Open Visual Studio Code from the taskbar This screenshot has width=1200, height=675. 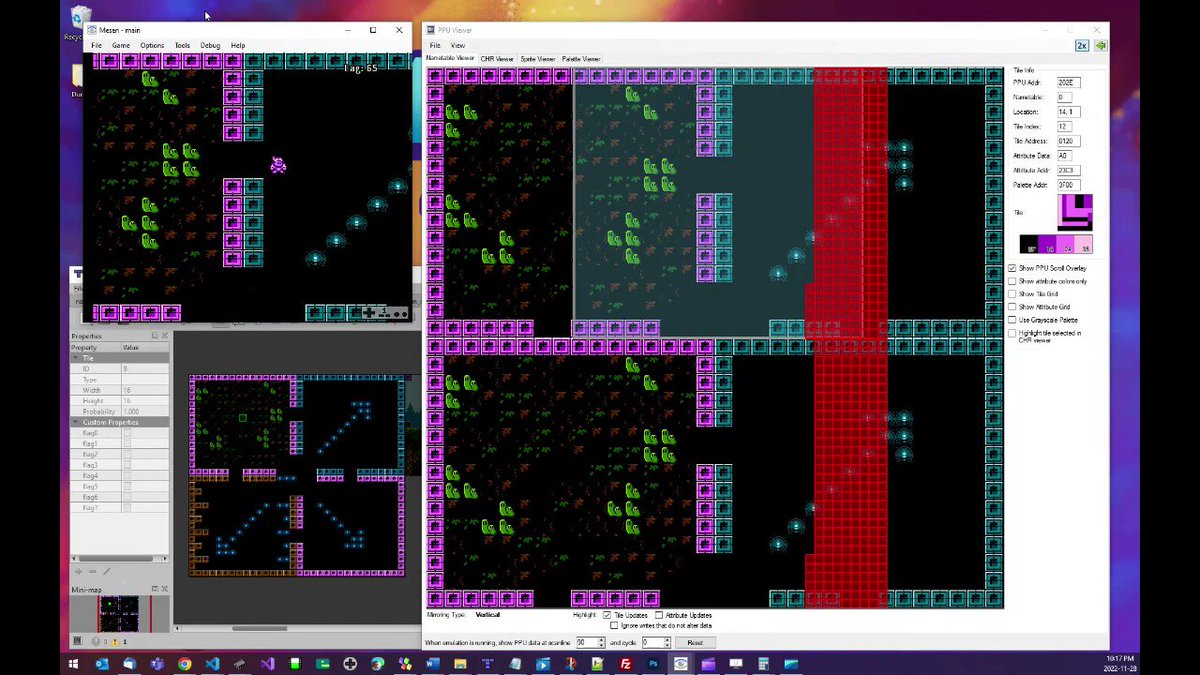point(212,663)
